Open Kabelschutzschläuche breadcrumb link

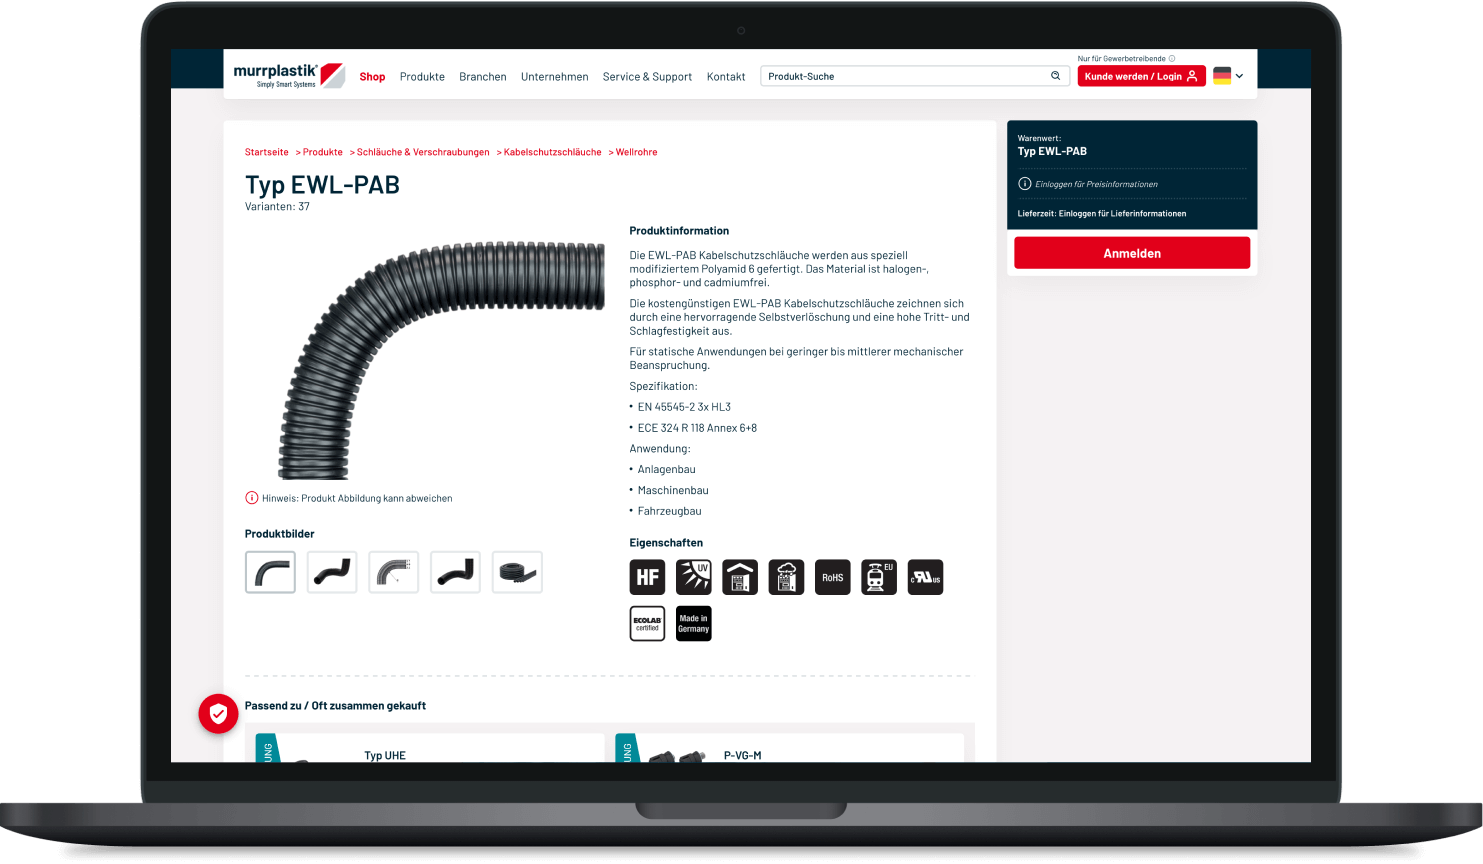pyautogui.click(x=553, y=152)
